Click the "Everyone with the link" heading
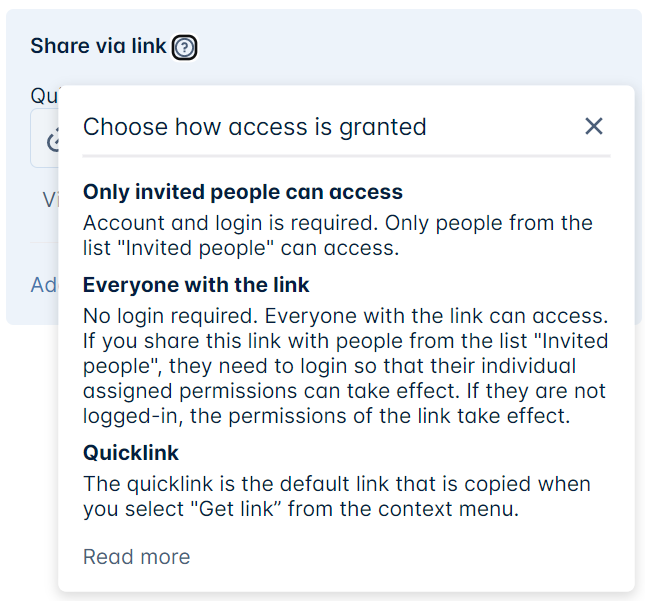The height and width of the screenshot is (601, 645). click(196, 285)
